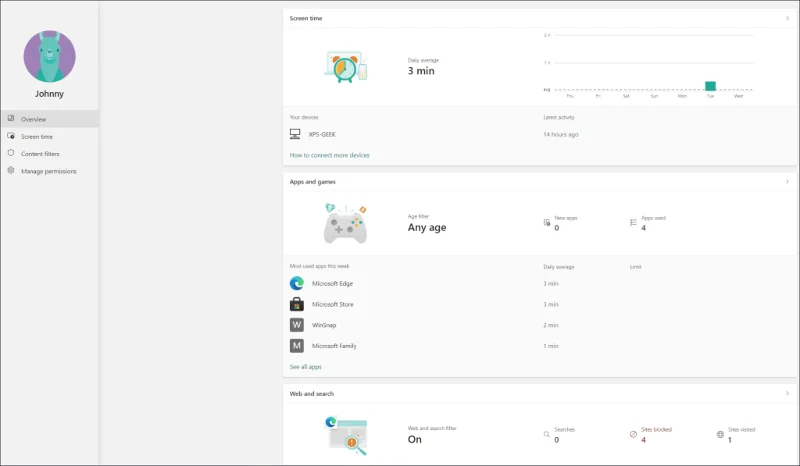Image resolution: width=800 pixels, height=466 pixels.
Task: Click the Sites visited globe icon
Action: coord(720,434)
